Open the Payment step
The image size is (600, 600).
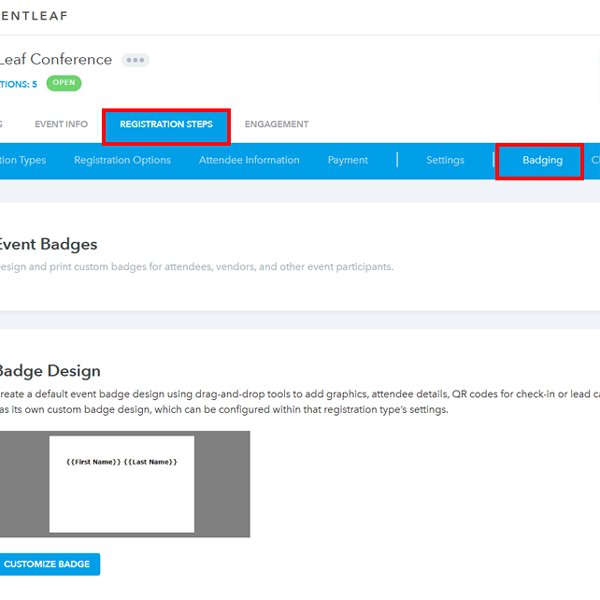pyautogui.click(x=348, y=160)
